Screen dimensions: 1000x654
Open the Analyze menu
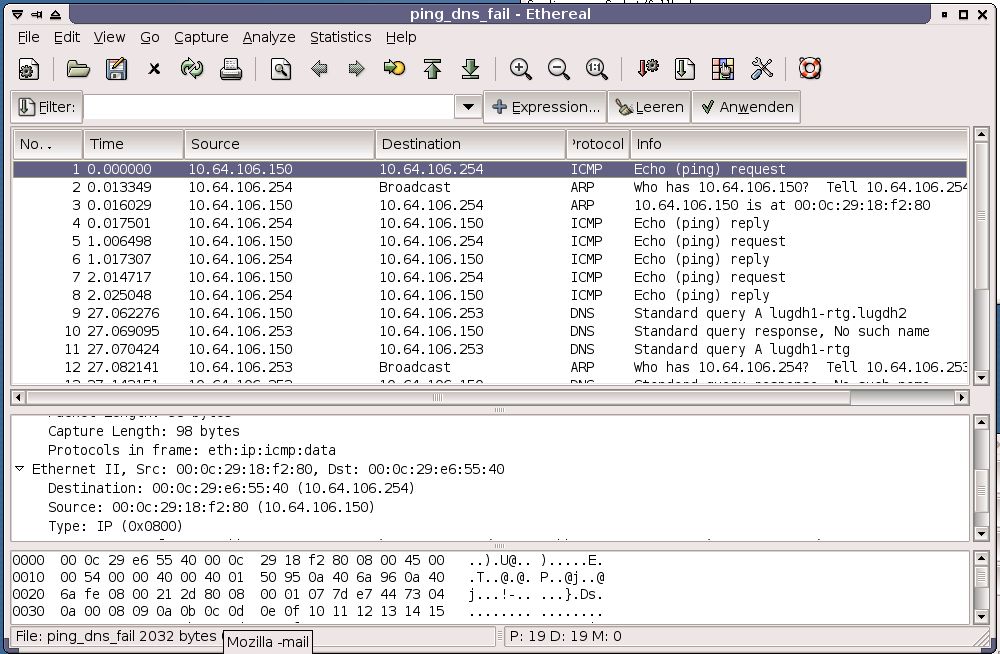pos(269,37)
